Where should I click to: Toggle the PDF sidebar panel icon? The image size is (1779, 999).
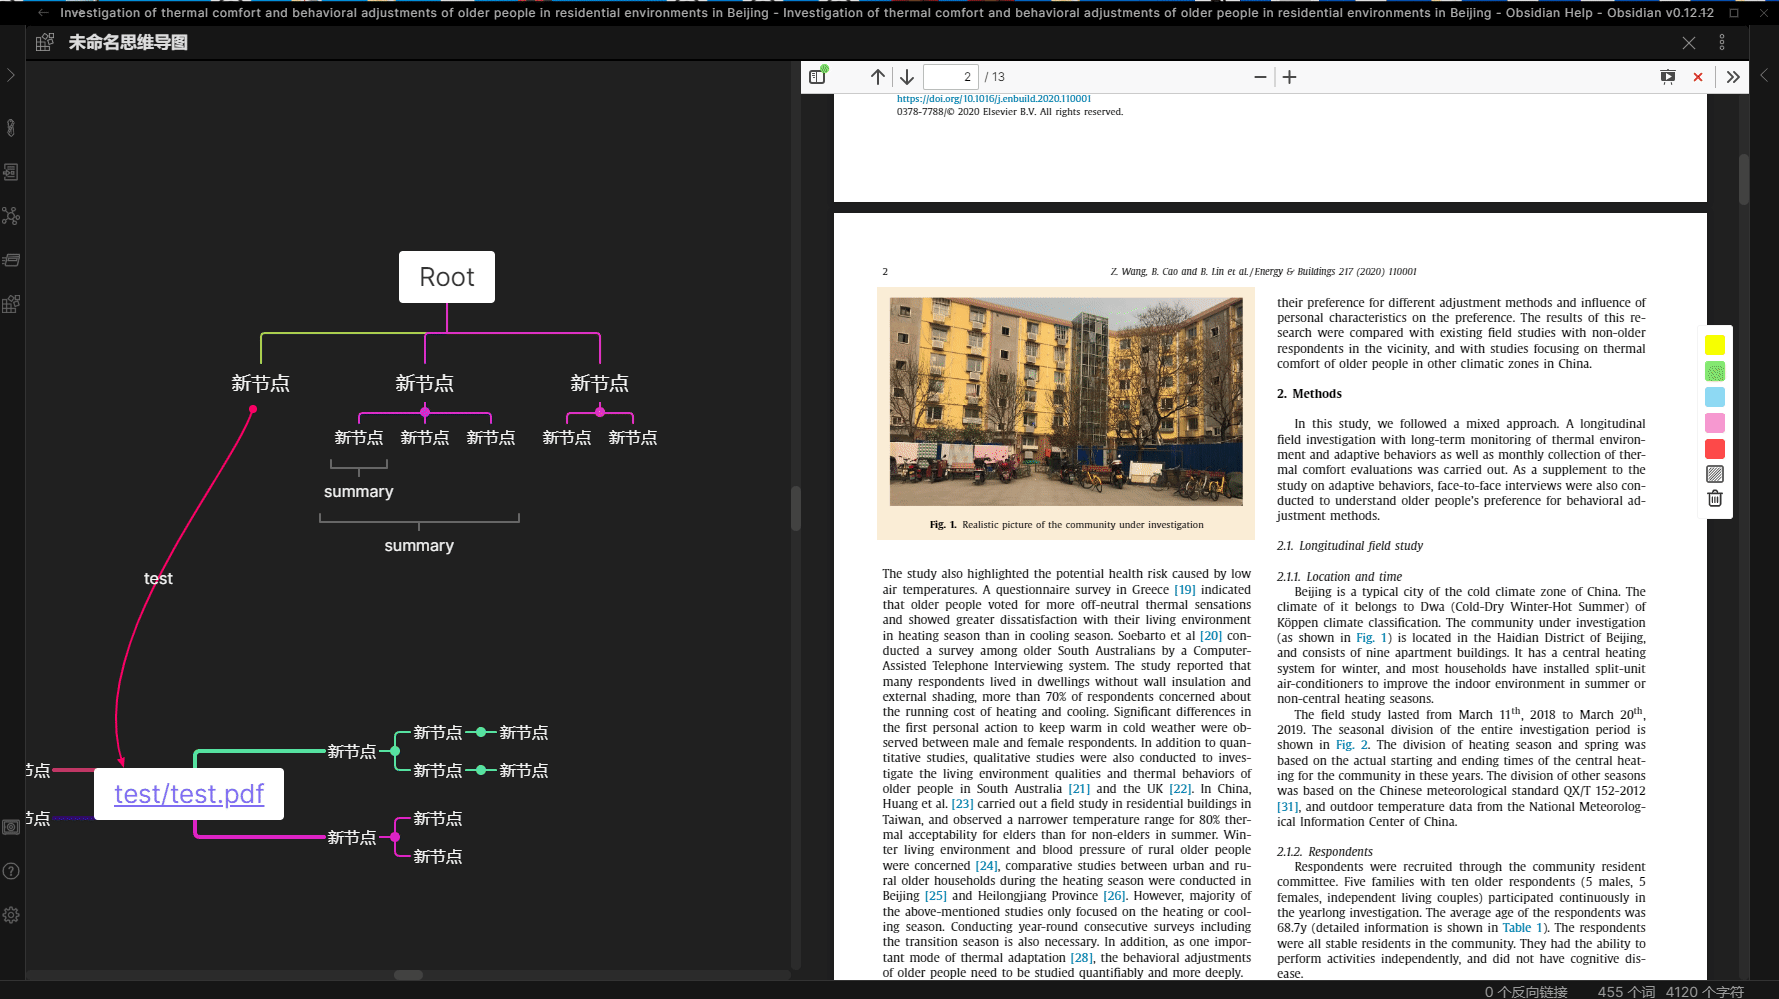[x=818, y=76]
